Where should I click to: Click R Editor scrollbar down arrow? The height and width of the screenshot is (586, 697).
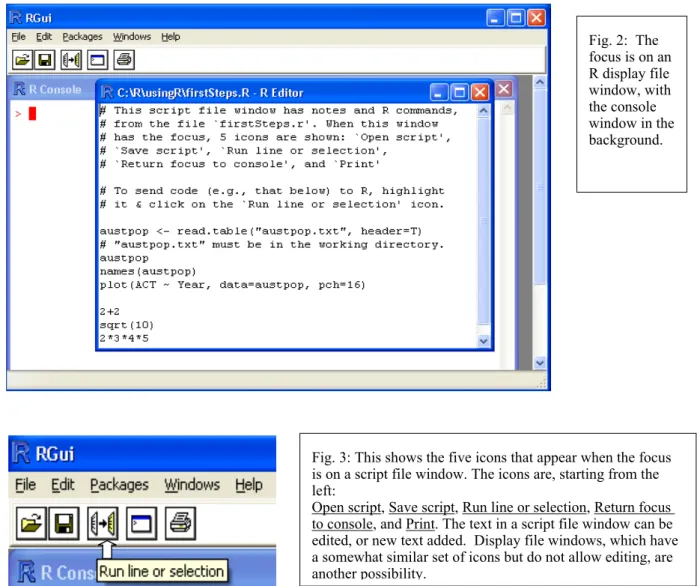483,341
